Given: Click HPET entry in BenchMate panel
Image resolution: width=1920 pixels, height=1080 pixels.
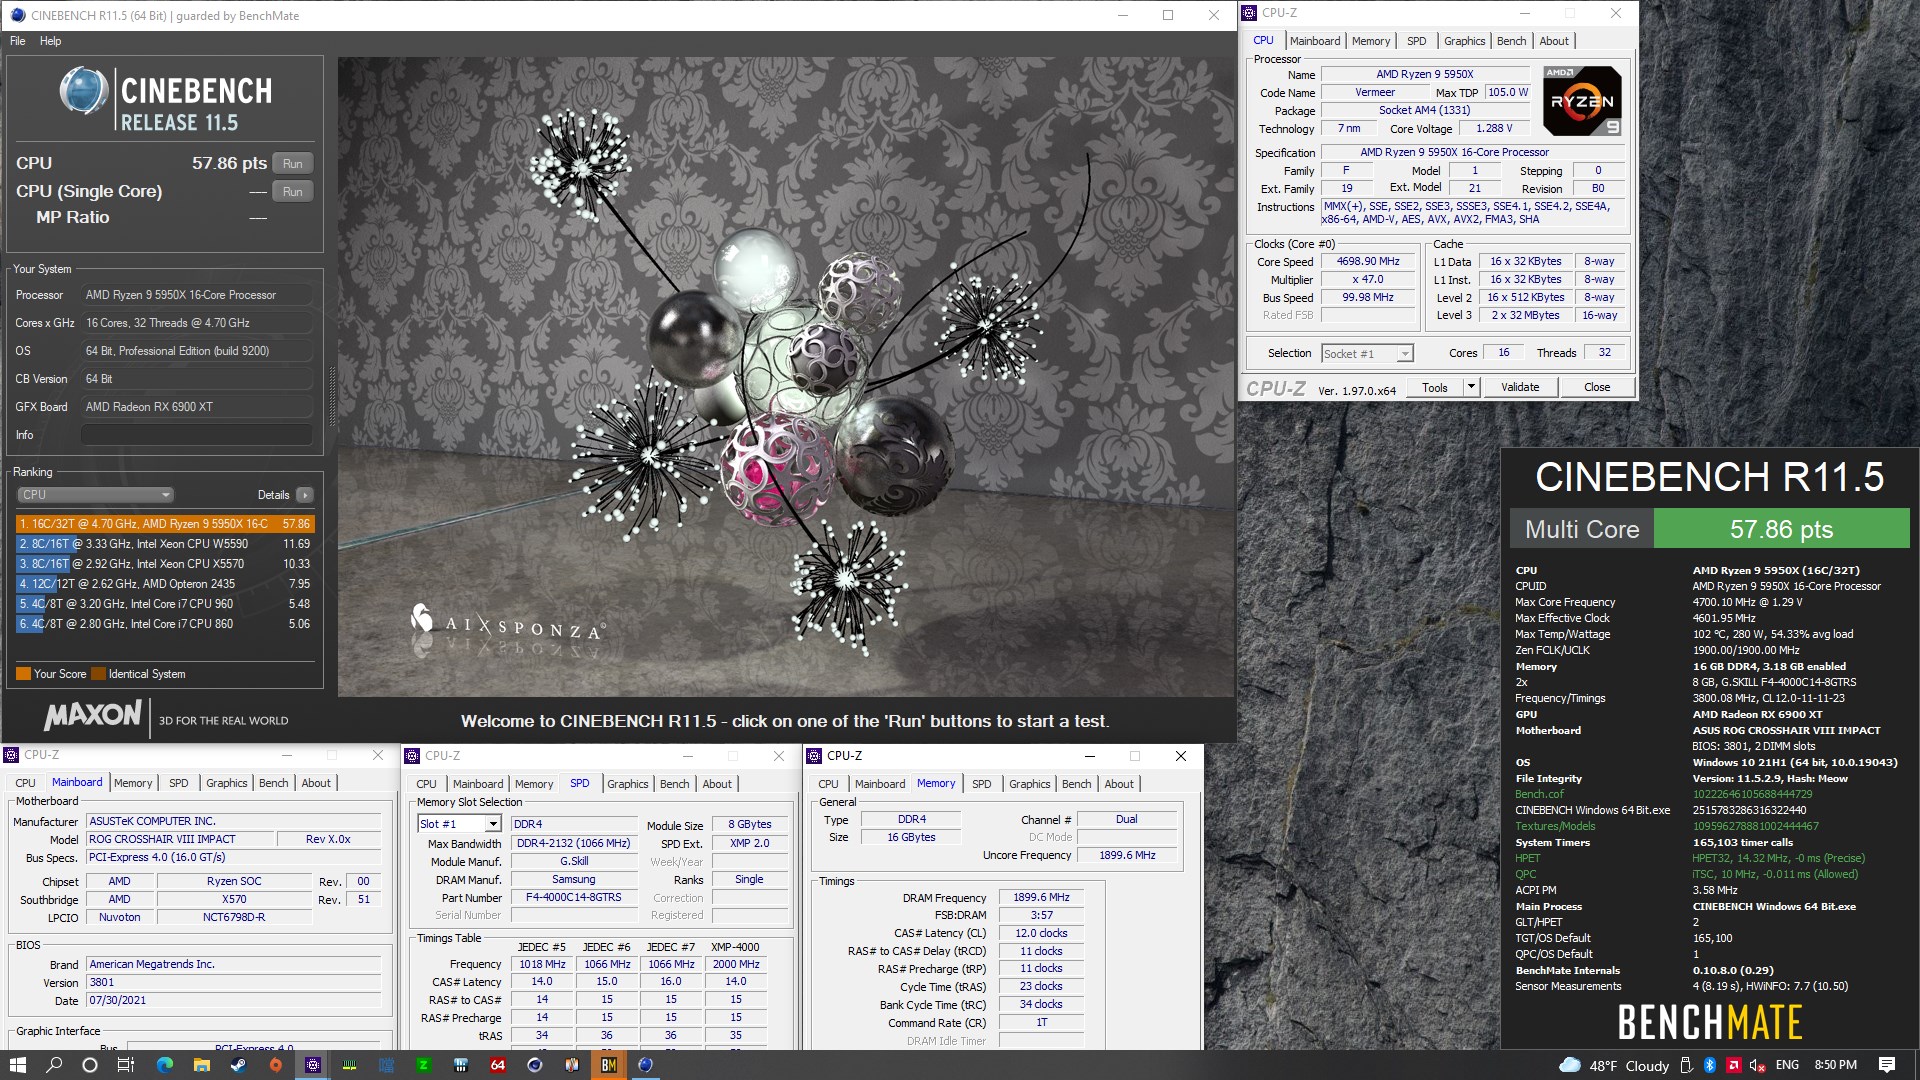Looking at the screenshot, I should tap(1527, 858).
